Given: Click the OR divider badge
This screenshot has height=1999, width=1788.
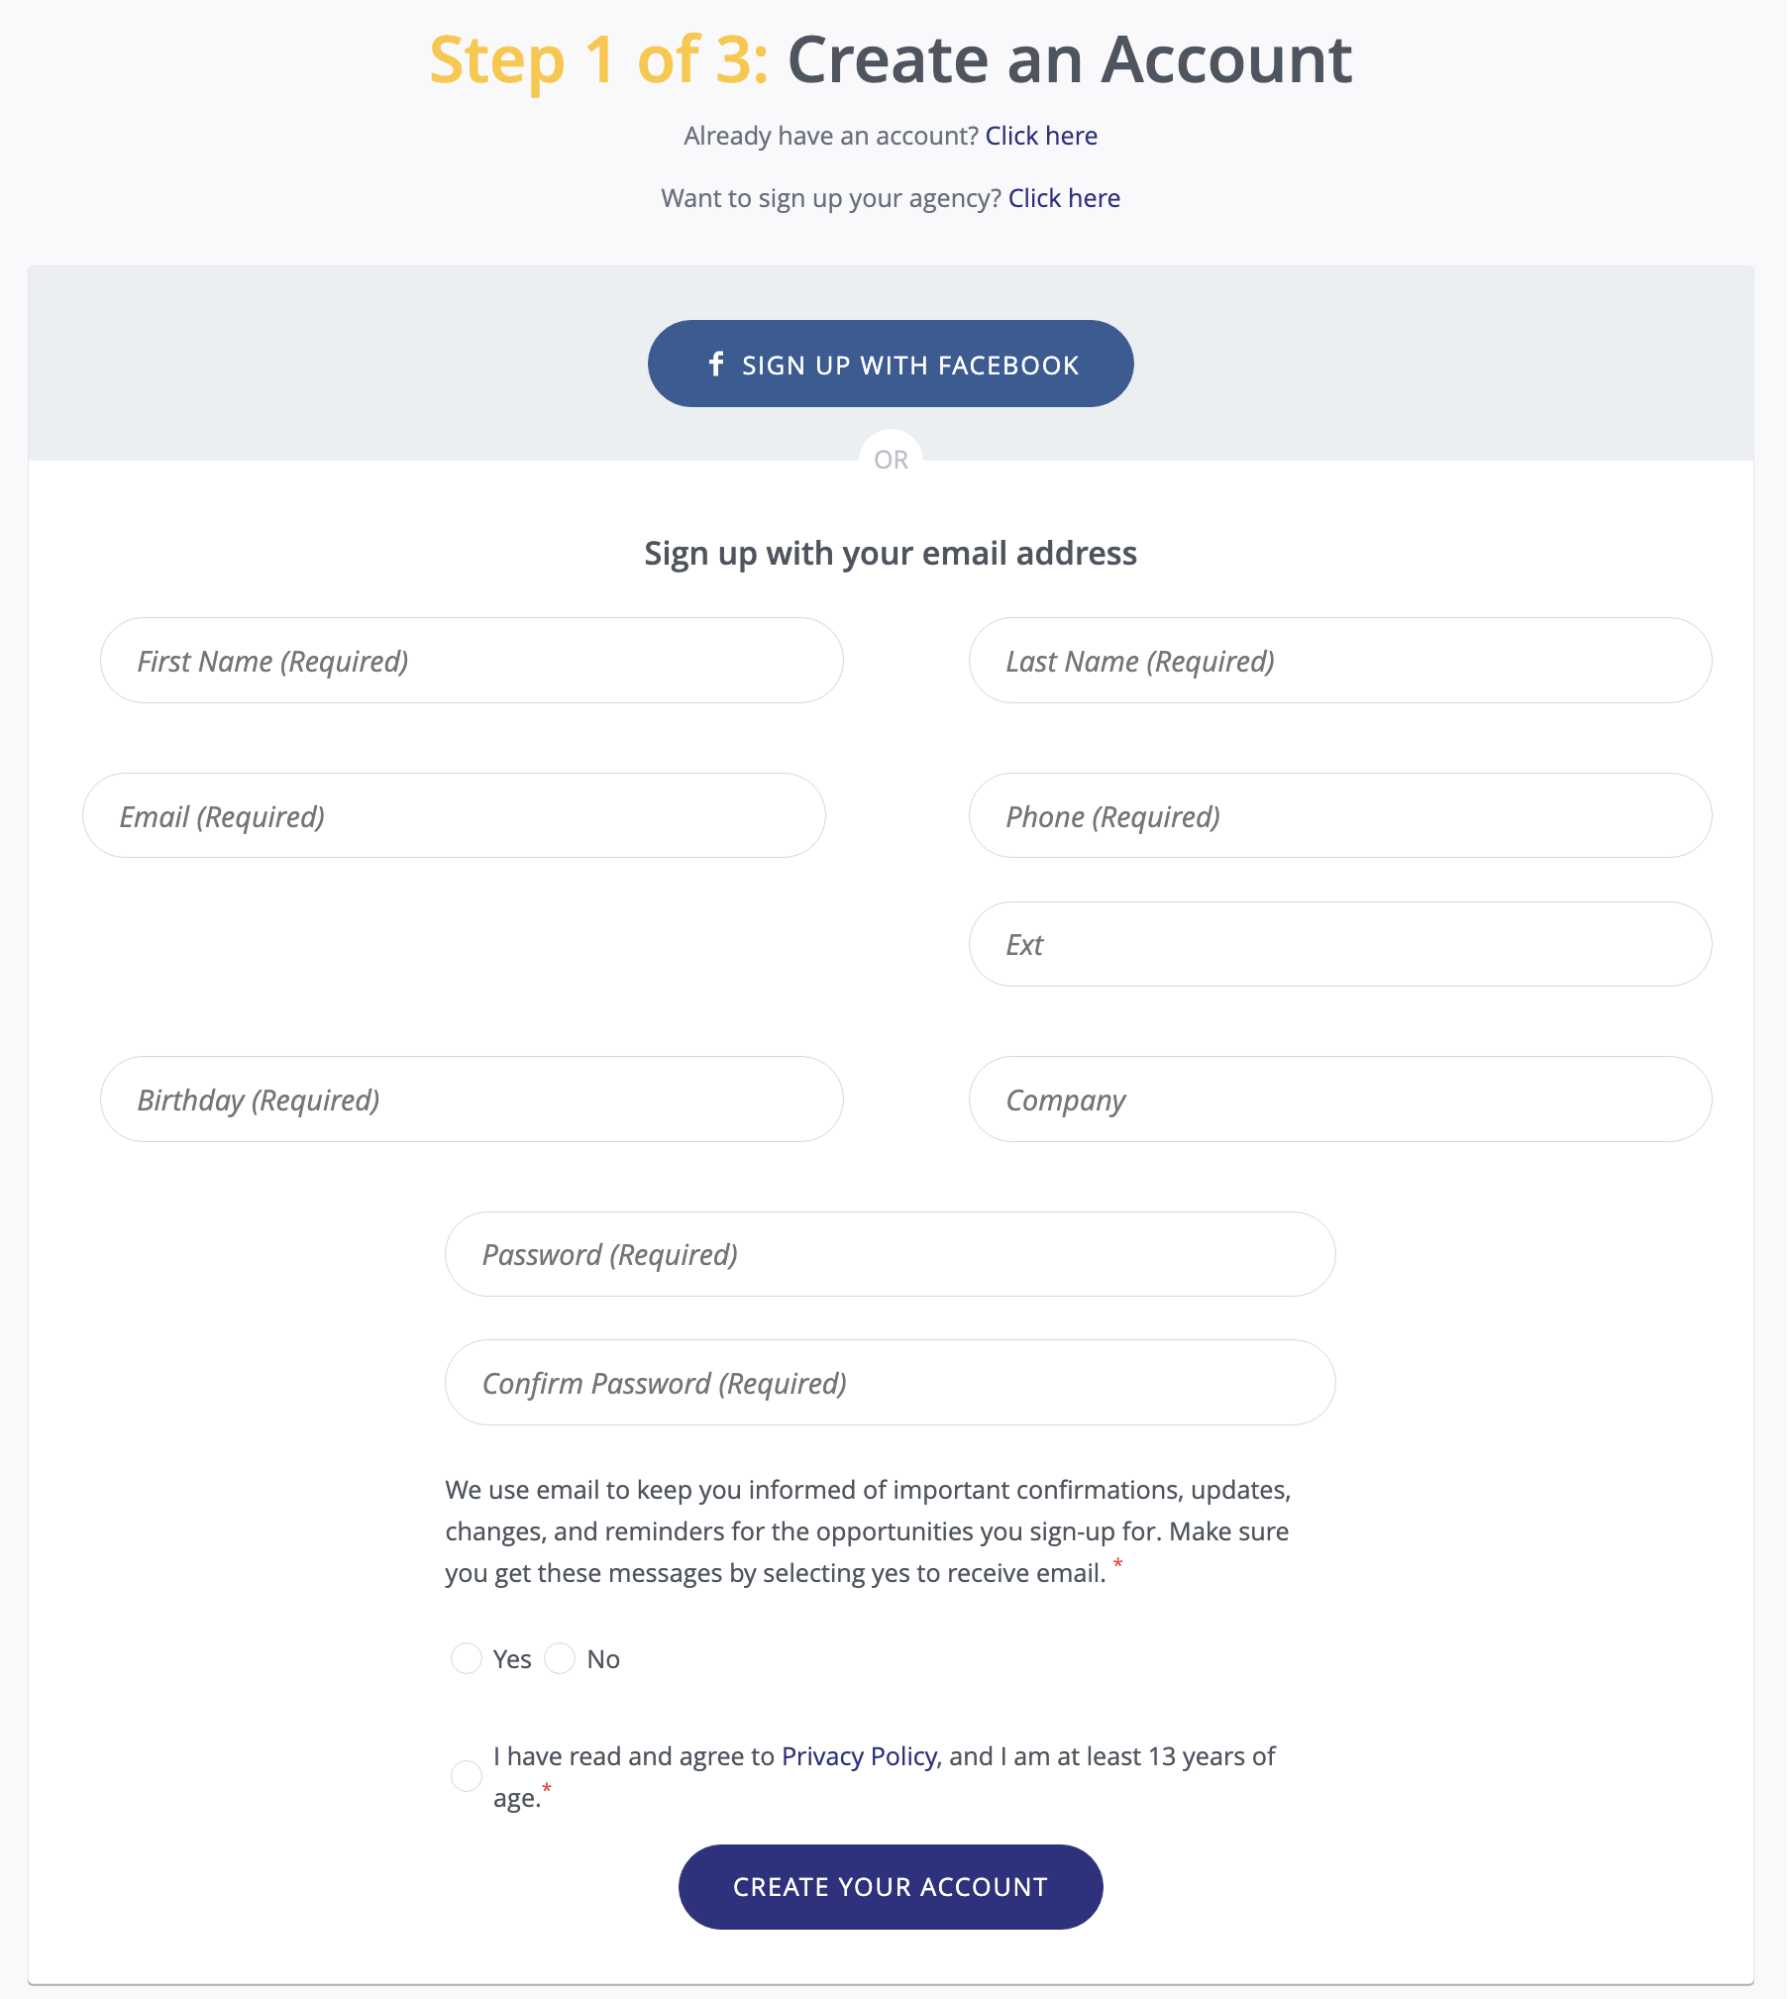Looking at the screenshot, I should 890,459.
